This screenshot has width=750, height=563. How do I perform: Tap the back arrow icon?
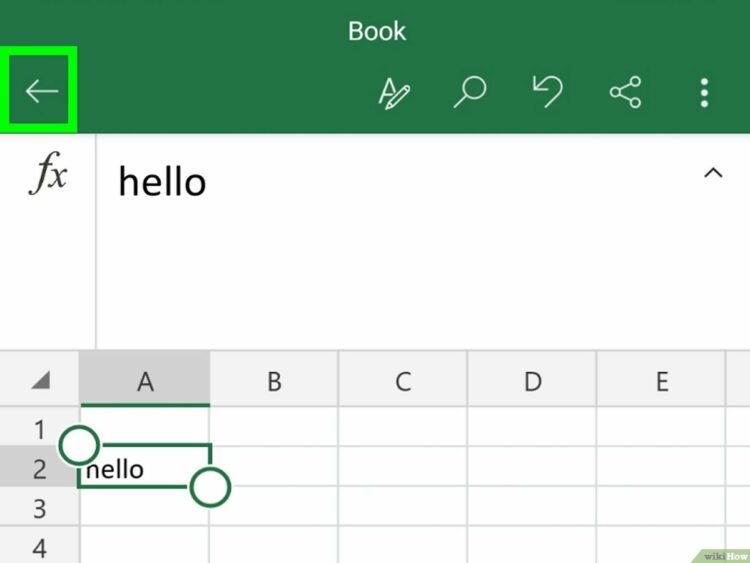[41, 92]
